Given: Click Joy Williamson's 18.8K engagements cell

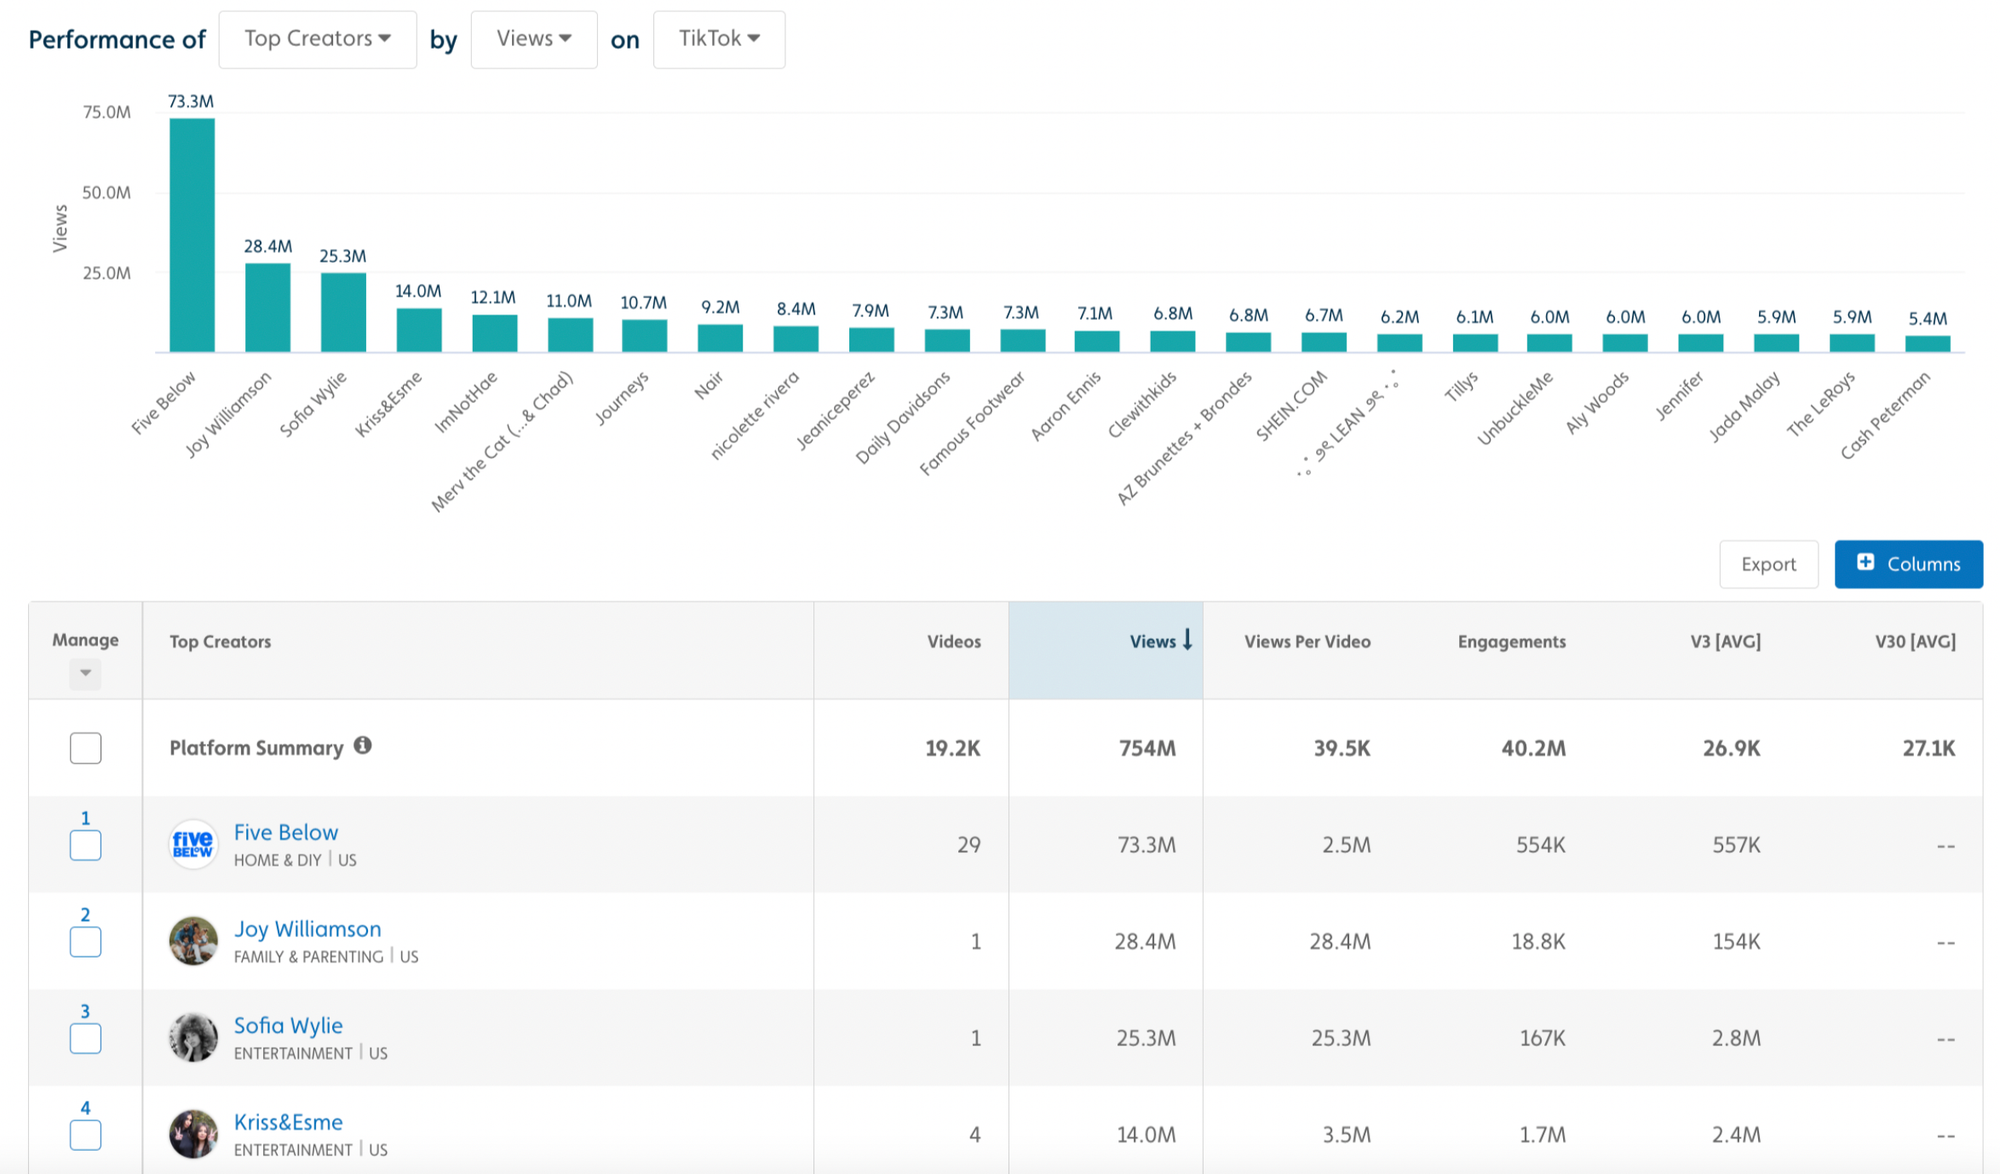Looking at the screenshot, I should pyautogui.click(x=1538, y=941).
